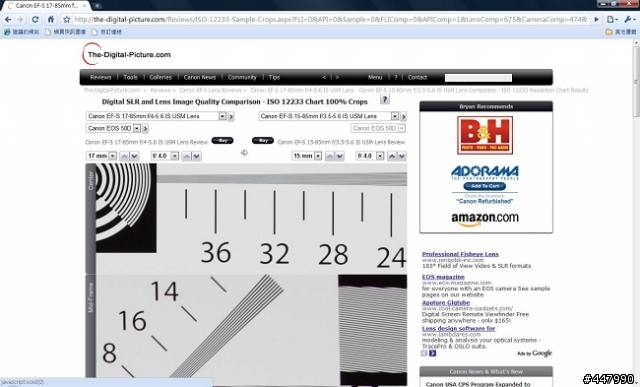This screenshot has height=387, width=640.
Task: Click next-lens arrow beside the 17-85mm lens dropdown
Action: click(x=231, y=117)
